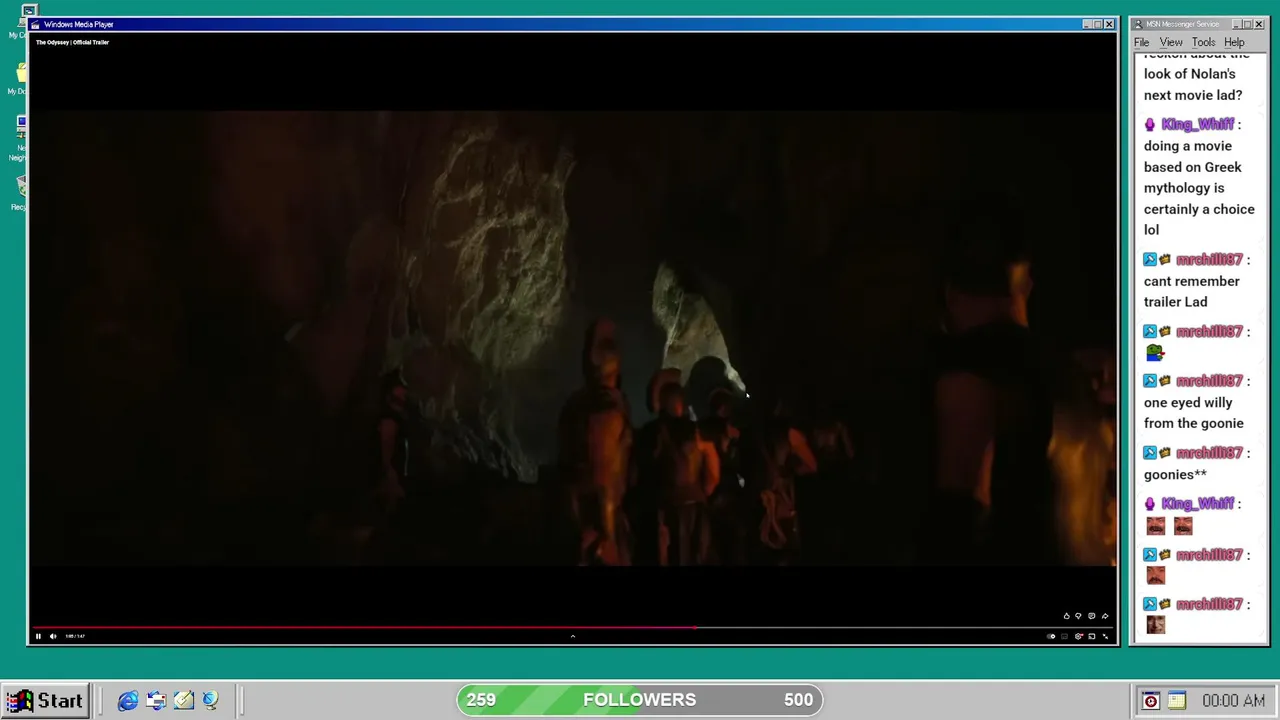Enter fullscreen using the corner icon
This screenshot has height=720, width=1280.
point(1105,636)
